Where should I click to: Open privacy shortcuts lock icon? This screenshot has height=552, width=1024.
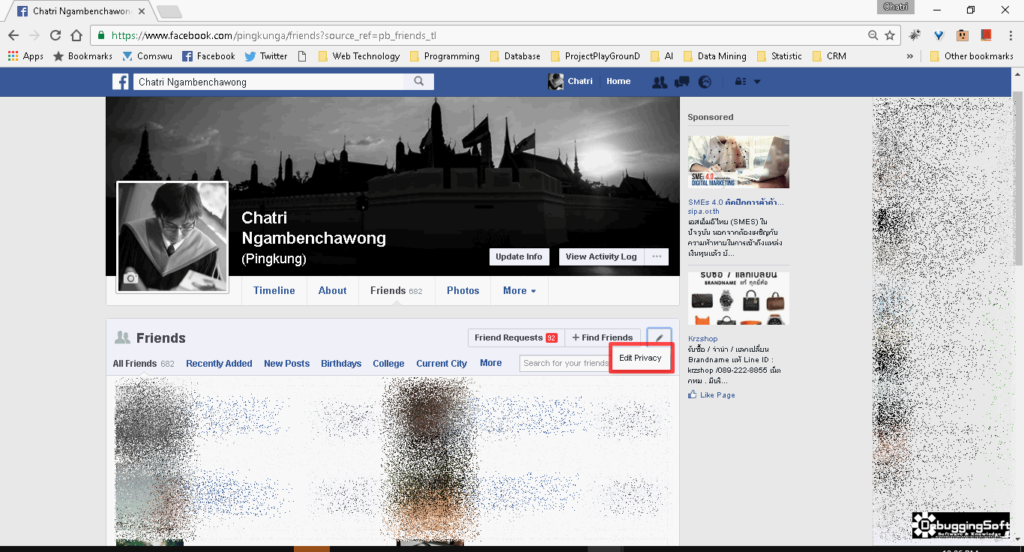pos(741,82)
